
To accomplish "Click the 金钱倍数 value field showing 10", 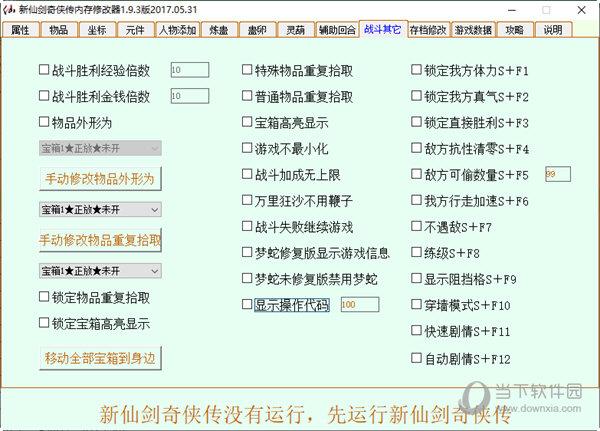I will [x=190, y=96].
